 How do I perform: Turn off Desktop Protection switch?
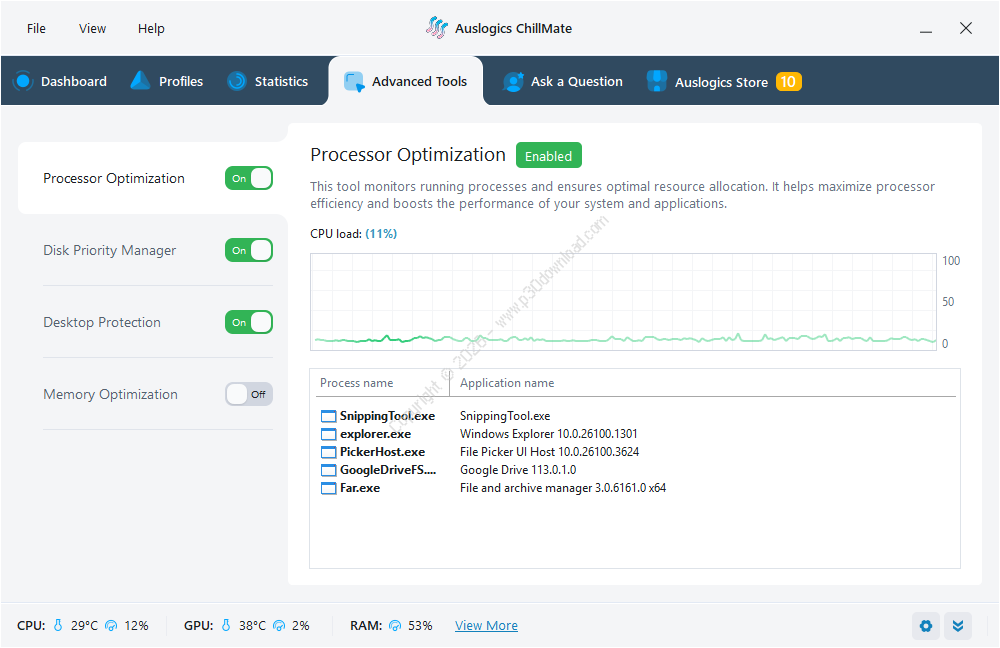pyautogui.click(x=249, y=322)
